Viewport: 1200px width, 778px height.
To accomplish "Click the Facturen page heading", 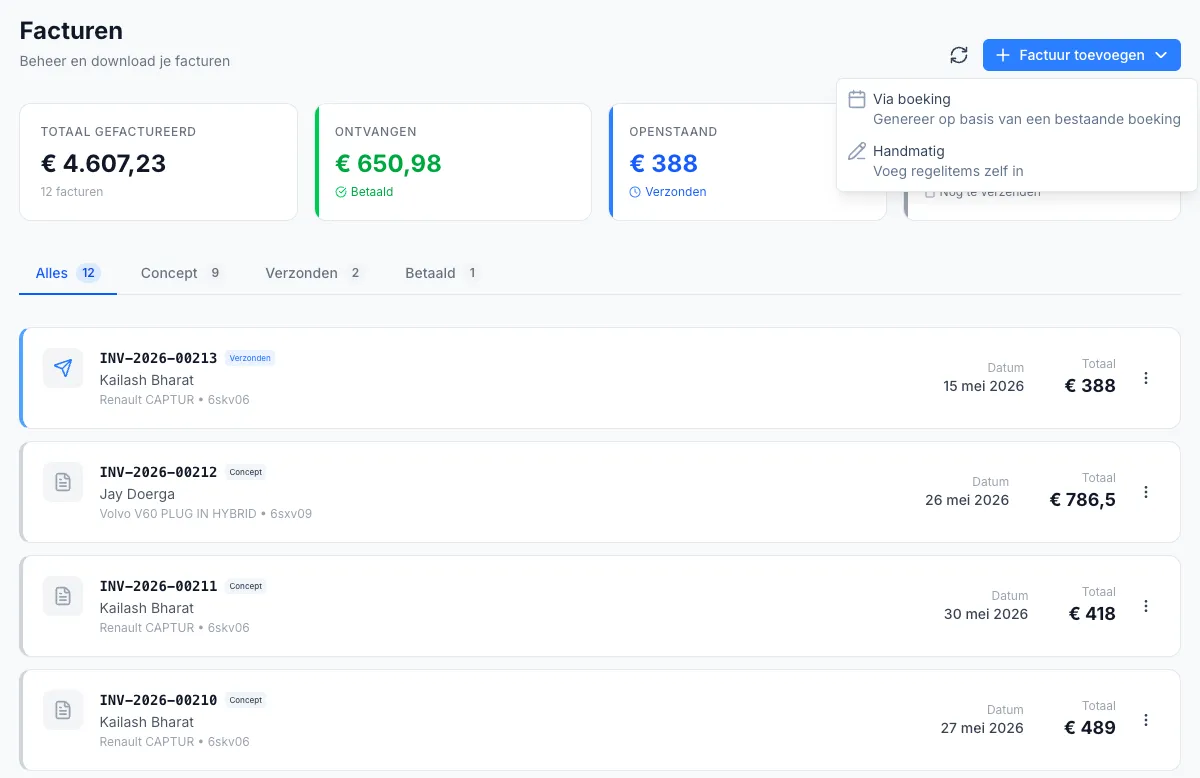I will [71, 31].
